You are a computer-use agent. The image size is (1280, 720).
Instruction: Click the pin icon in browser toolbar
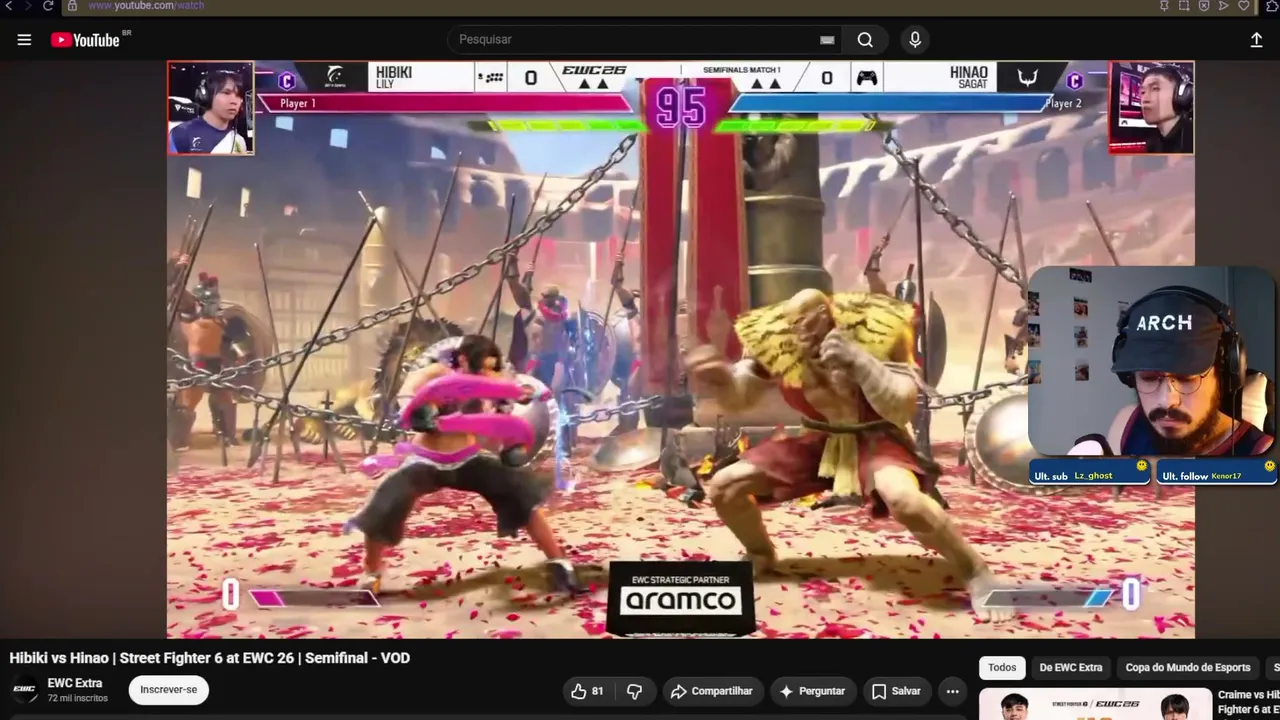(1164, 6)
